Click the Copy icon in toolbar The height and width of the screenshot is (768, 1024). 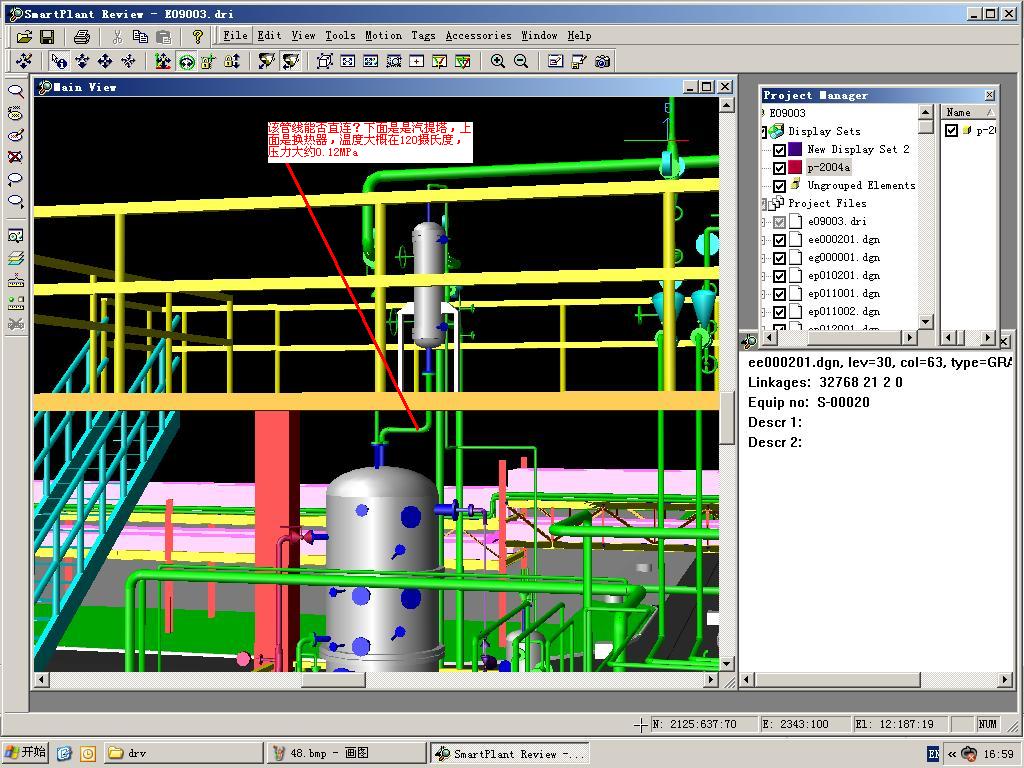(x=140, y=37)
